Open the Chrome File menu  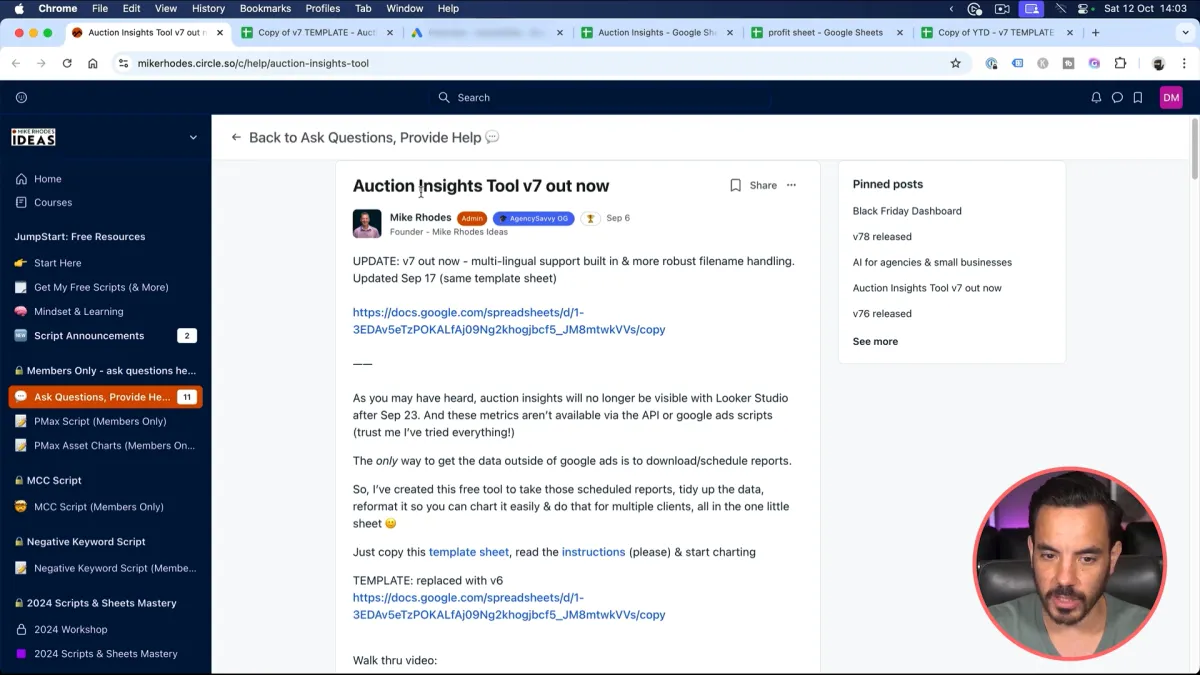tap(100, 8)
